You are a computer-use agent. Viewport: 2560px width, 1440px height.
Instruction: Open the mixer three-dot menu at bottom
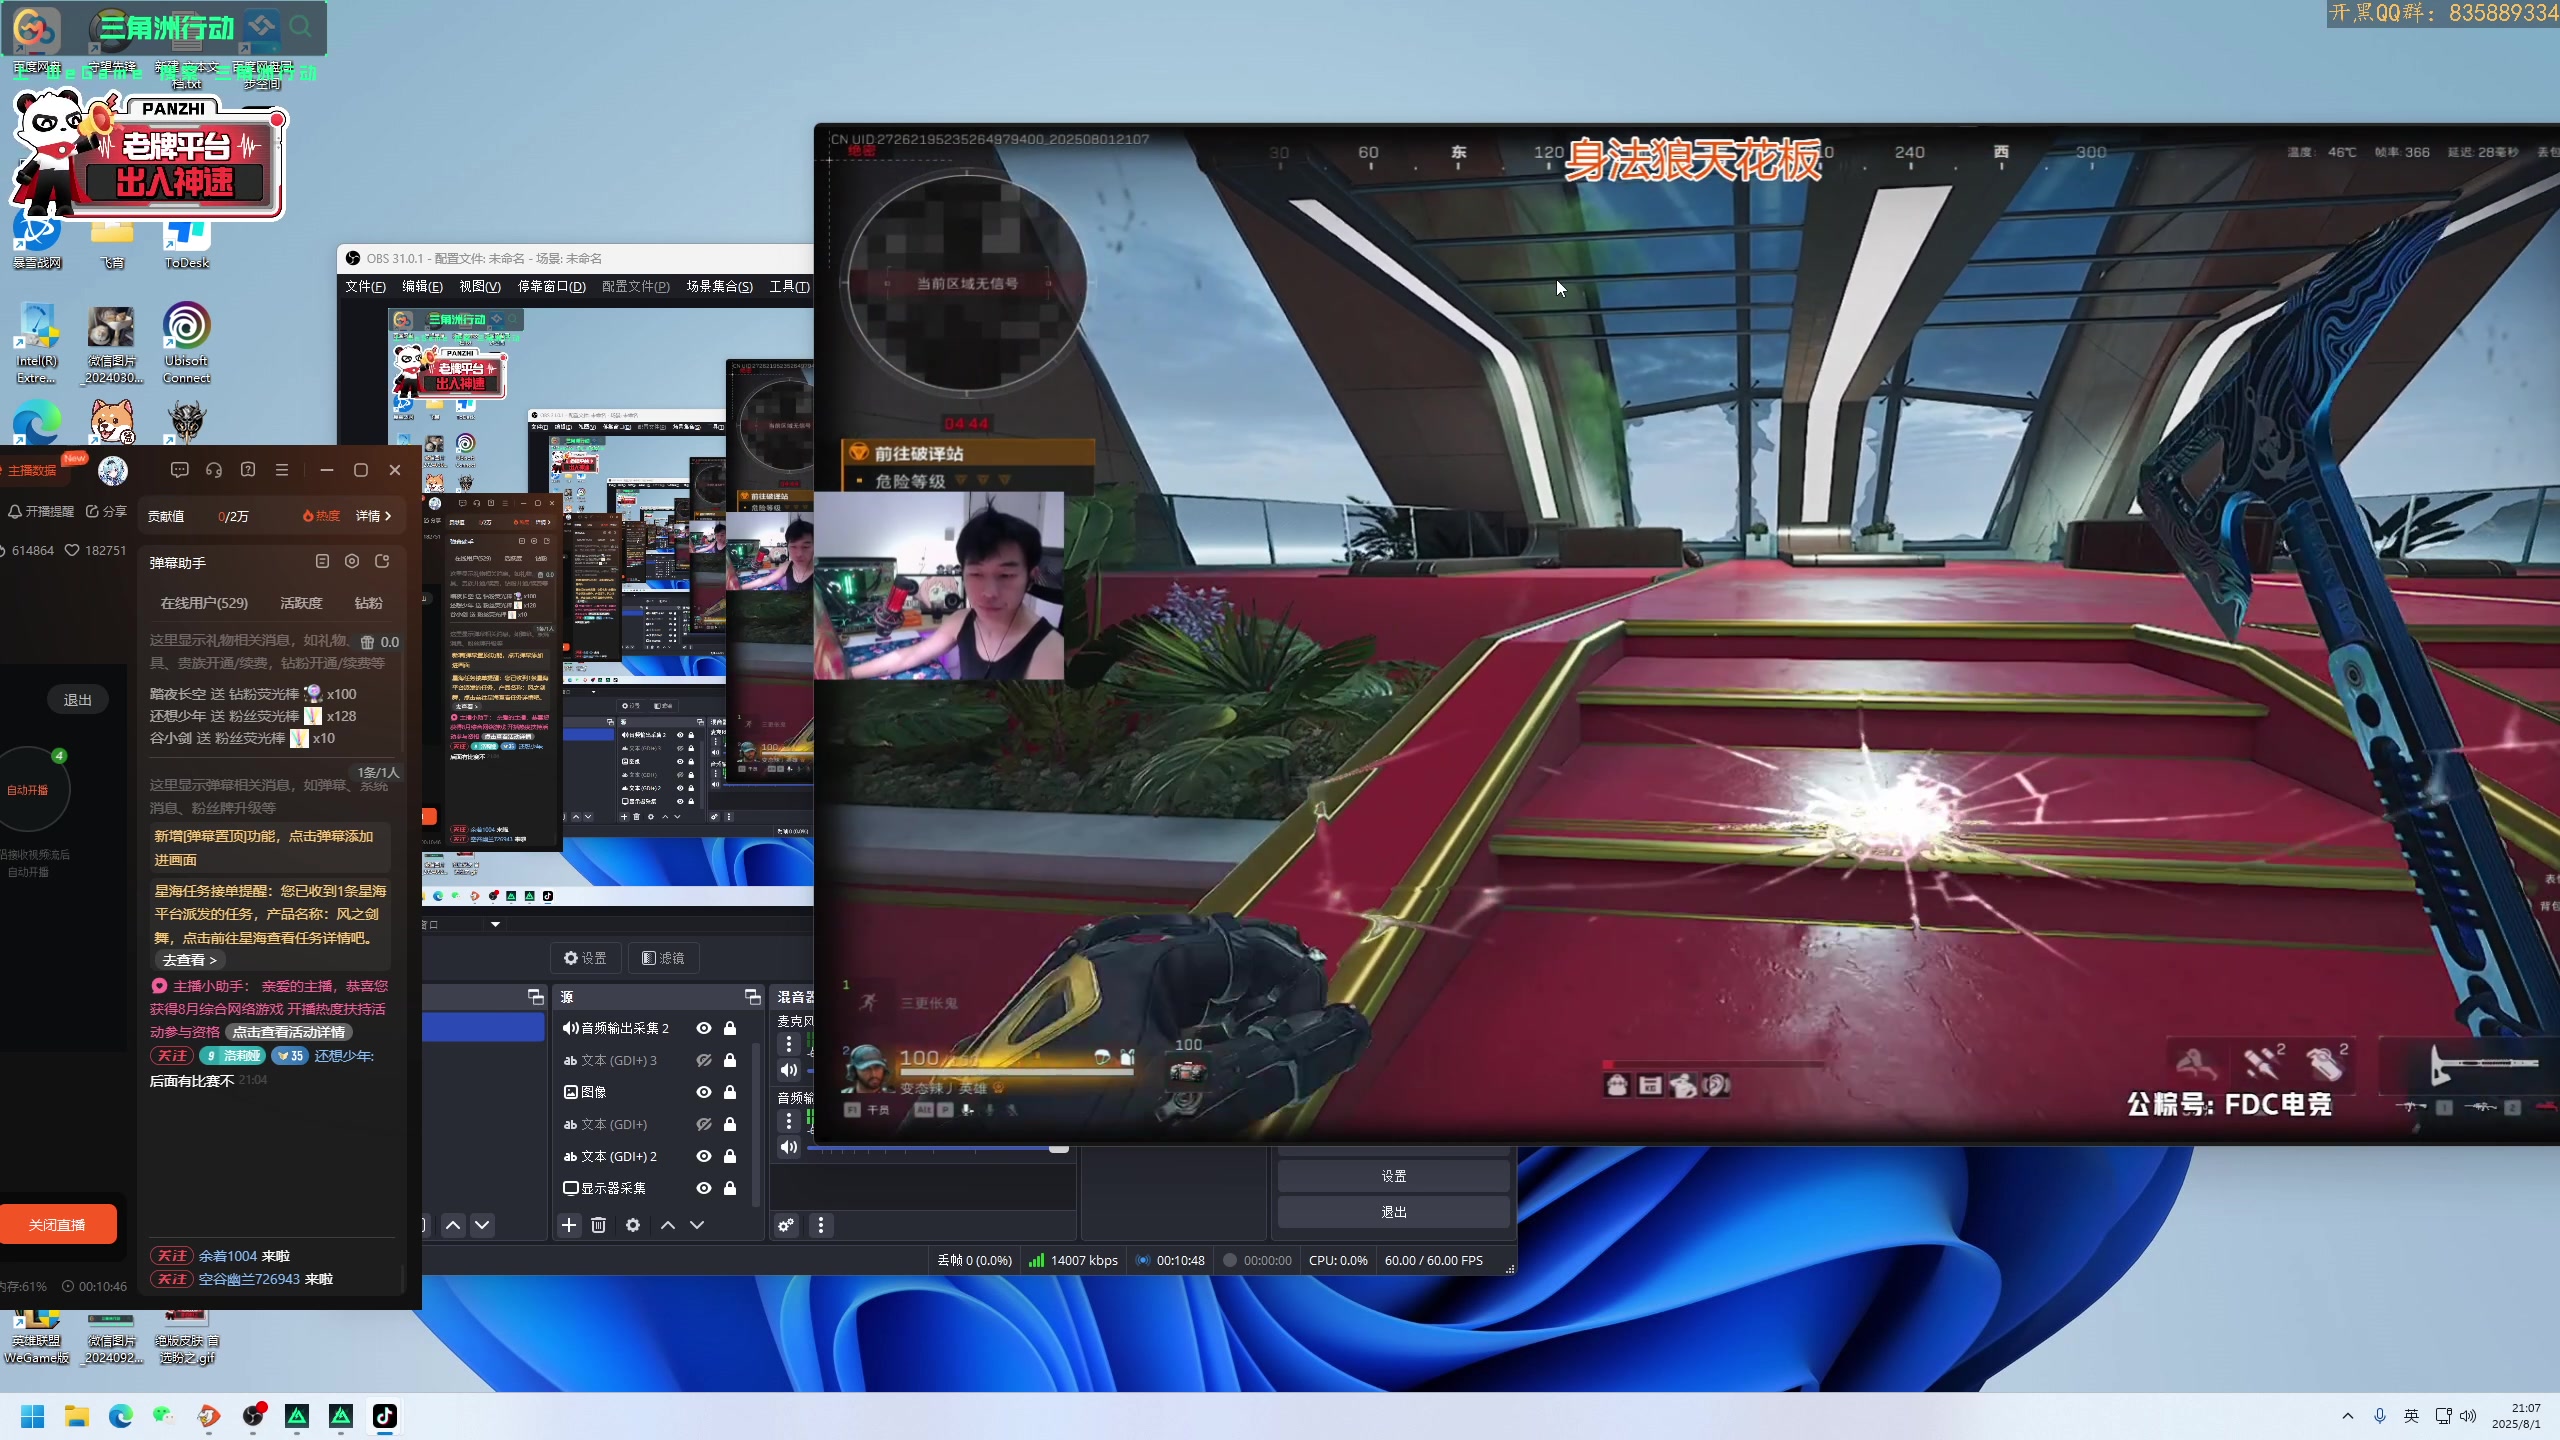(821, 1225)
